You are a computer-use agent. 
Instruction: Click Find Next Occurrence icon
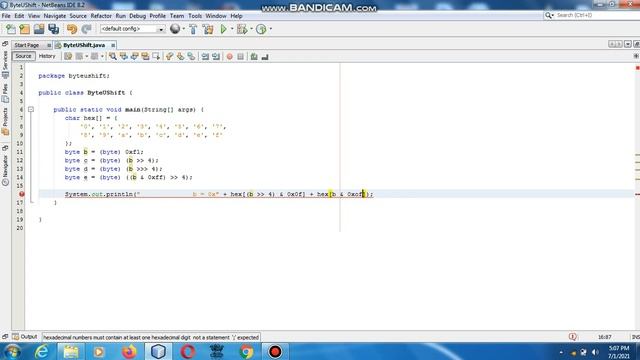[134, 57]
